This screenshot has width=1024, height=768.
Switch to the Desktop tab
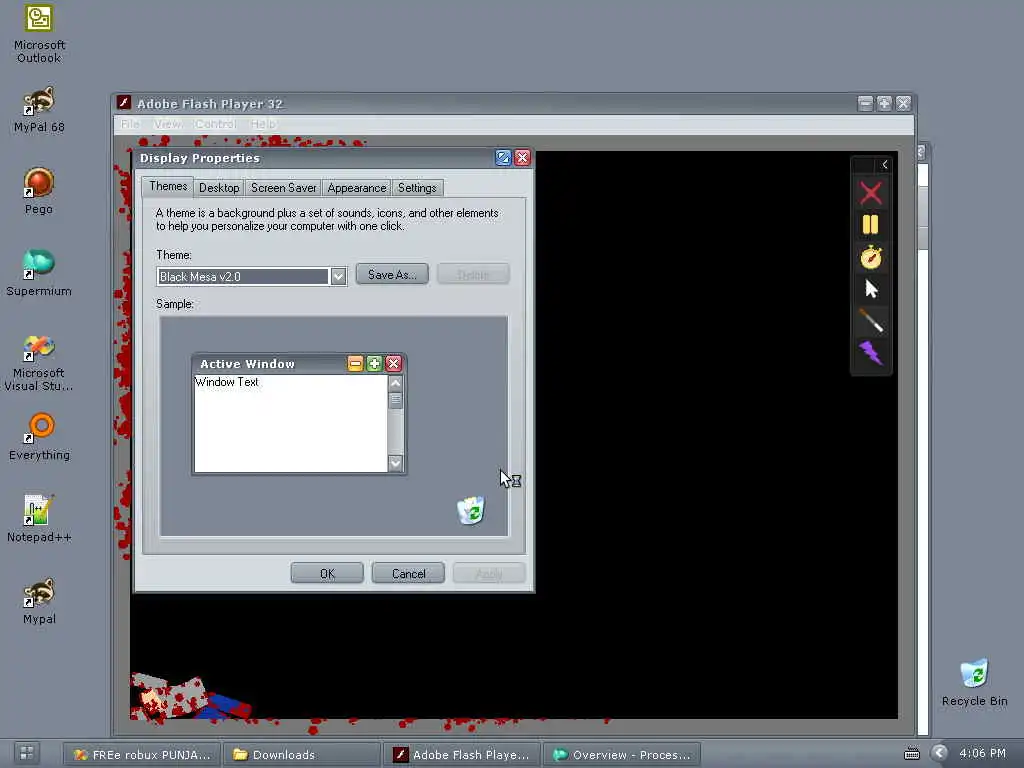[219, 188]
